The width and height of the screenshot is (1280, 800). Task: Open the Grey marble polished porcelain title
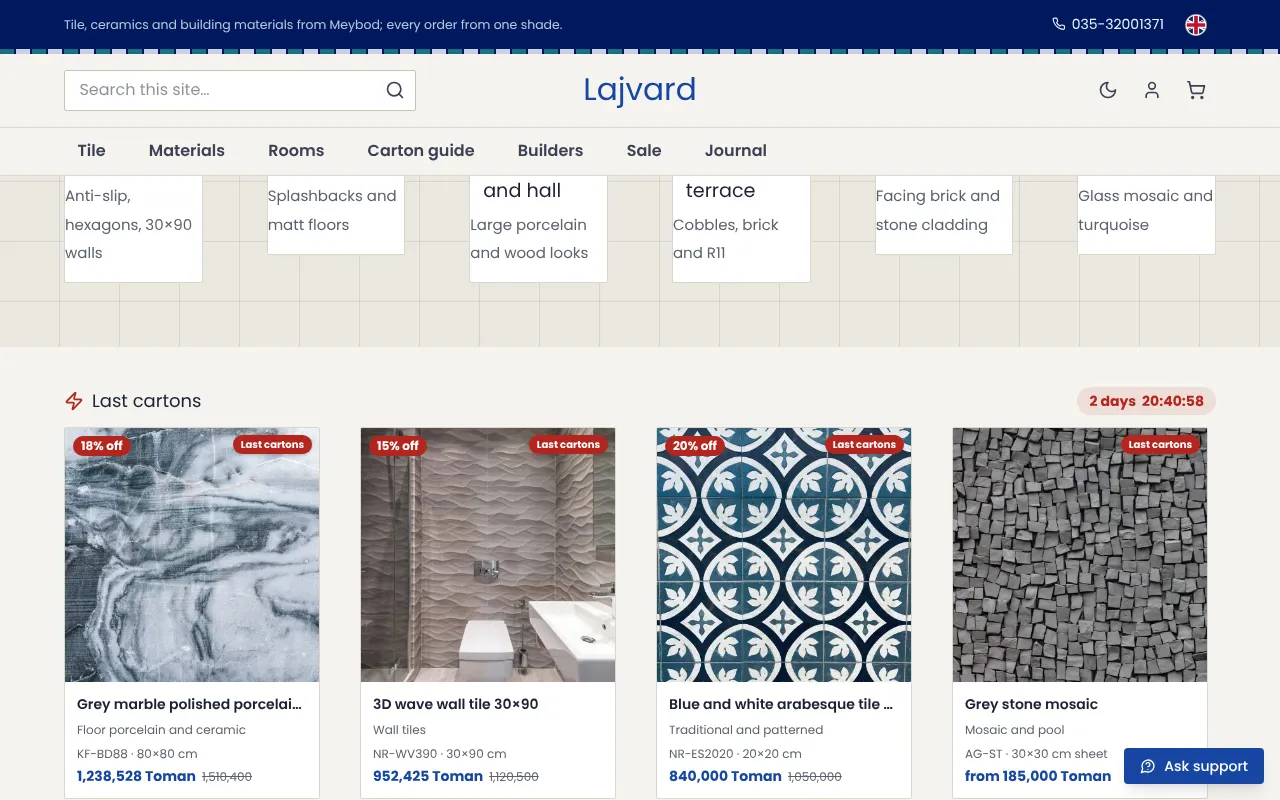click(x=190, y=704)
